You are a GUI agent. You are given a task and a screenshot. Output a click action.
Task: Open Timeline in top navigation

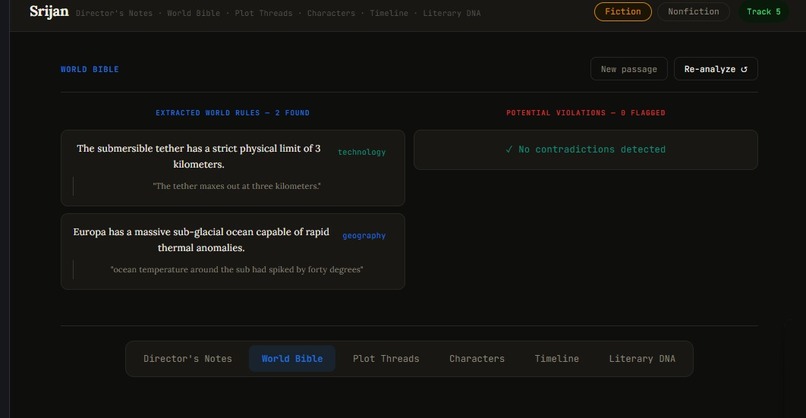coord(389,13)
